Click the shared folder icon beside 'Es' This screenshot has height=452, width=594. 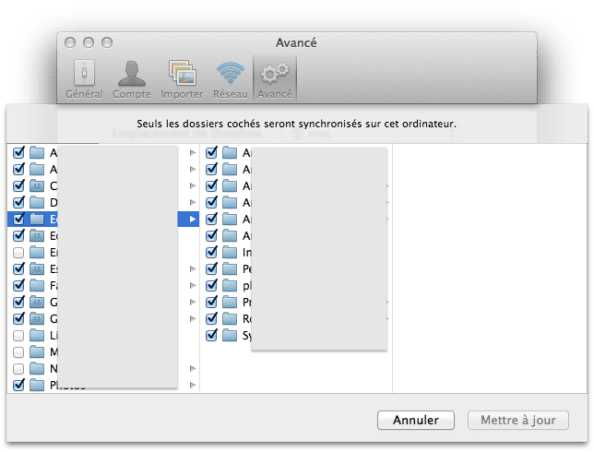(37, 269)
